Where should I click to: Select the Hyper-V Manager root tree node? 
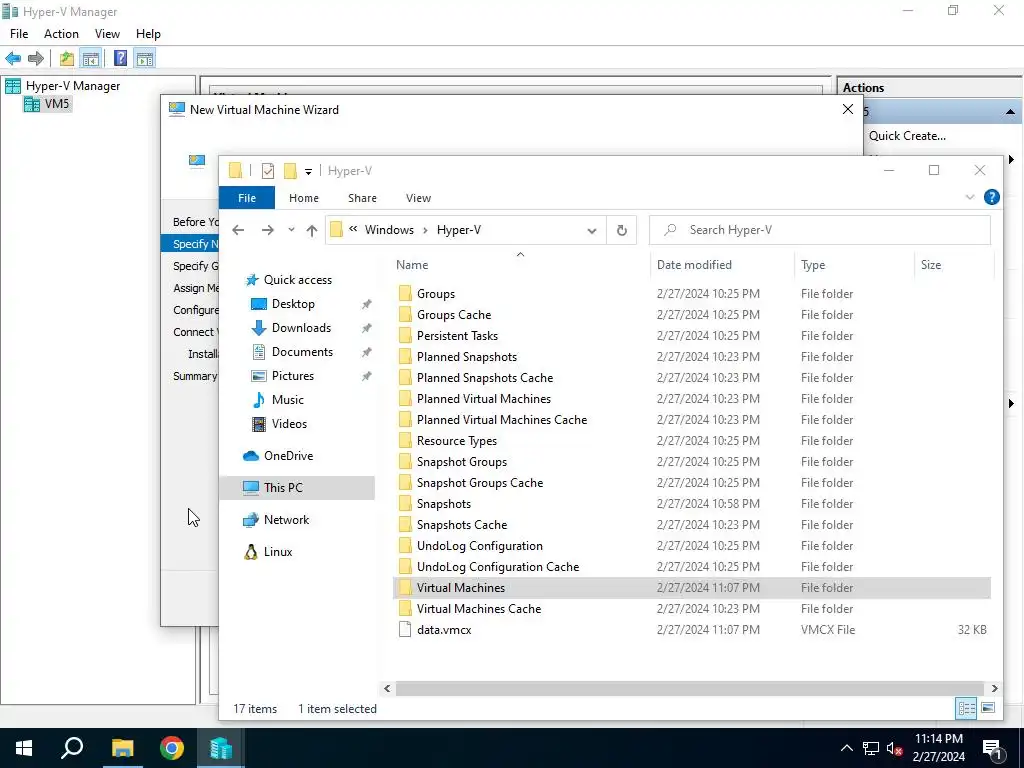click(x=63, y=86)
